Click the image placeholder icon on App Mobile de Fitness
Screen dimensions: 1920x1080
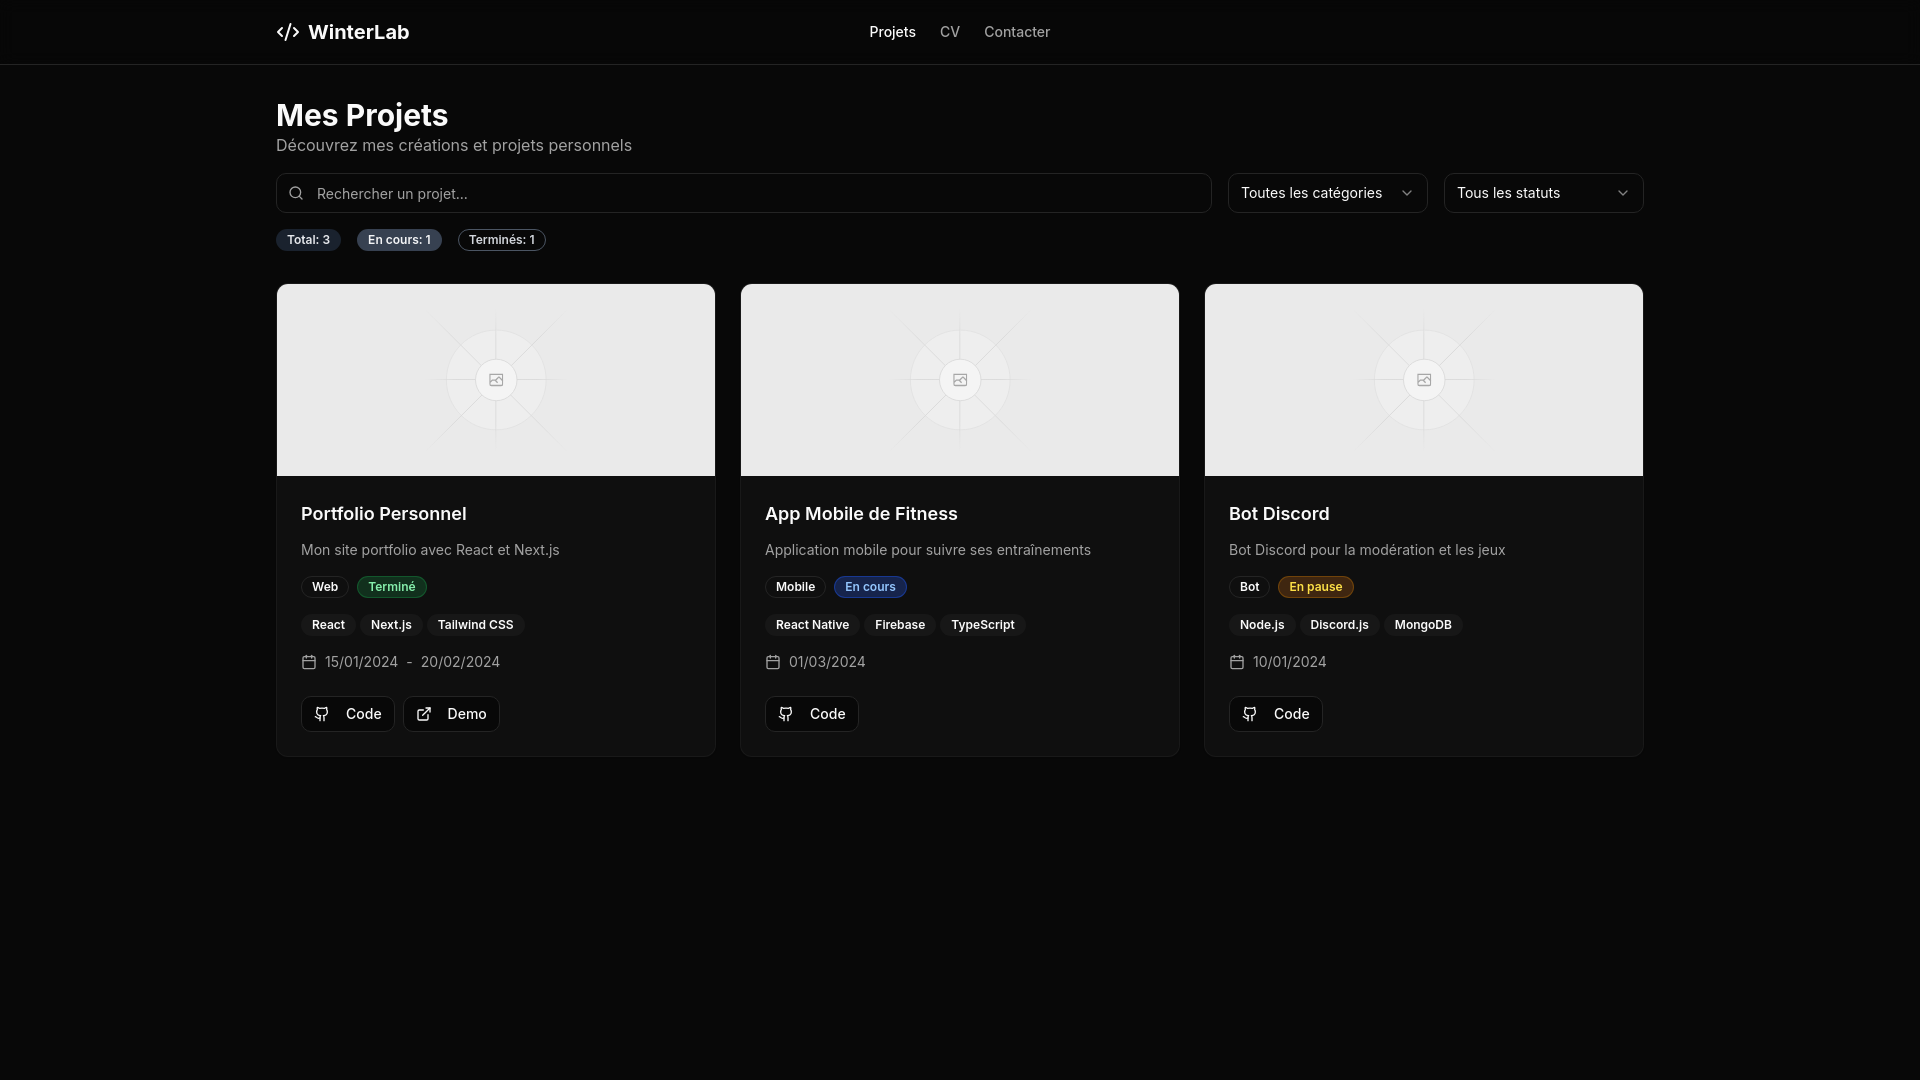point(960,380)
